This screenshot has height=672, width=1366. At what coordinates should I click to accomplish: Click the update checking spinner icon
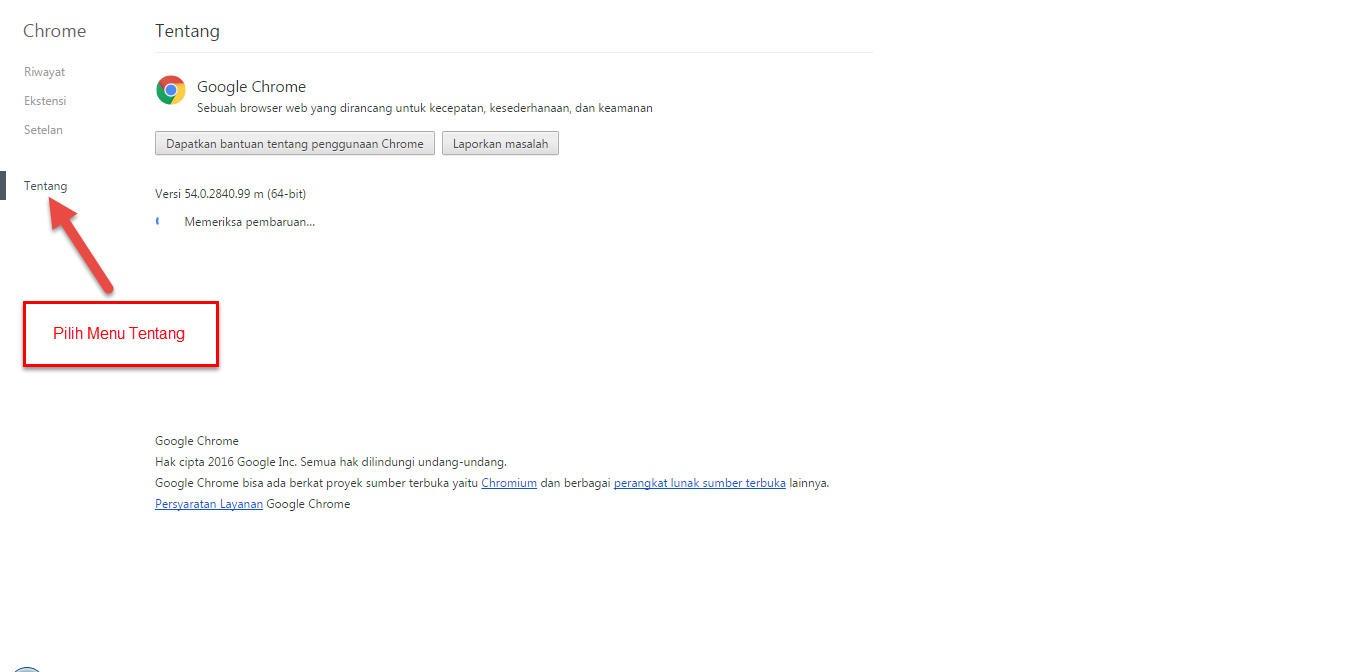tap(158, 221)
